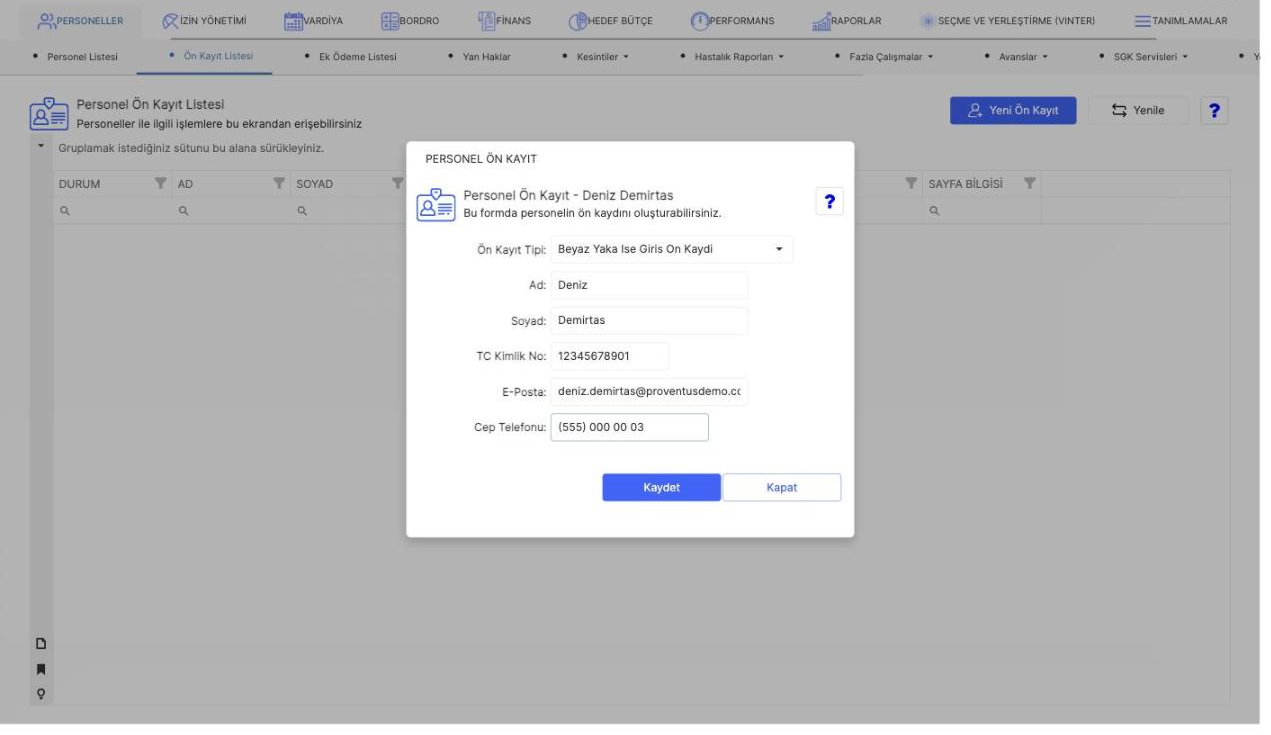Click the help icon in the Personel Ön Kayıt dialog
This screenshot has height=735, width=1271.
(x=829, y=201)
